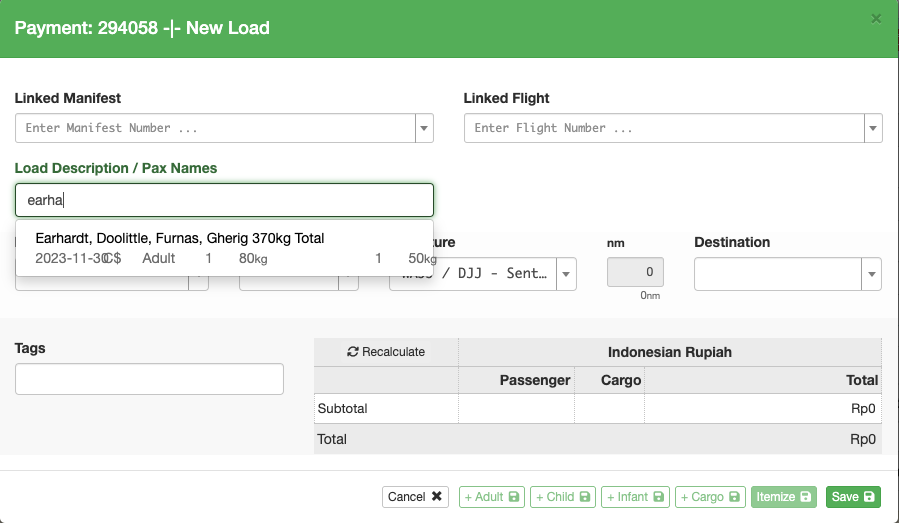Screen dimensions: 899x523
Task: Click the nm distance field
Action: pos(635,272)
